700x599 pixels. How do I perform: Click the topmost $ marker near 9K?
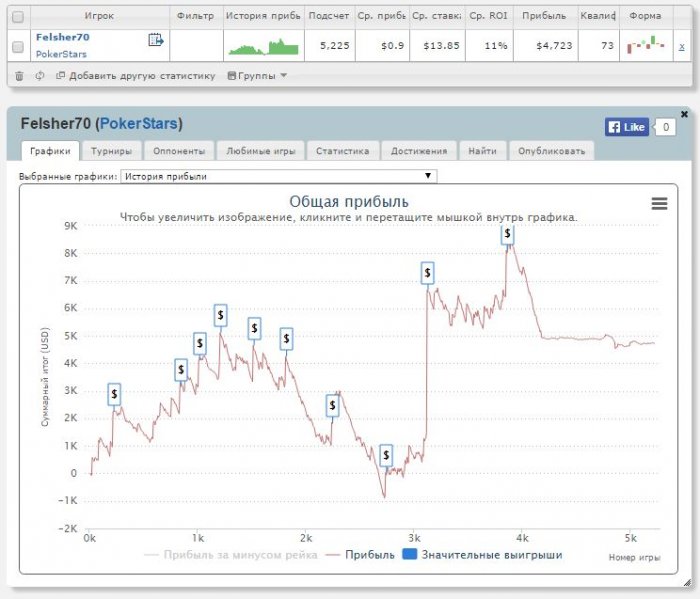pyautogui.click(x=507, y=234)
